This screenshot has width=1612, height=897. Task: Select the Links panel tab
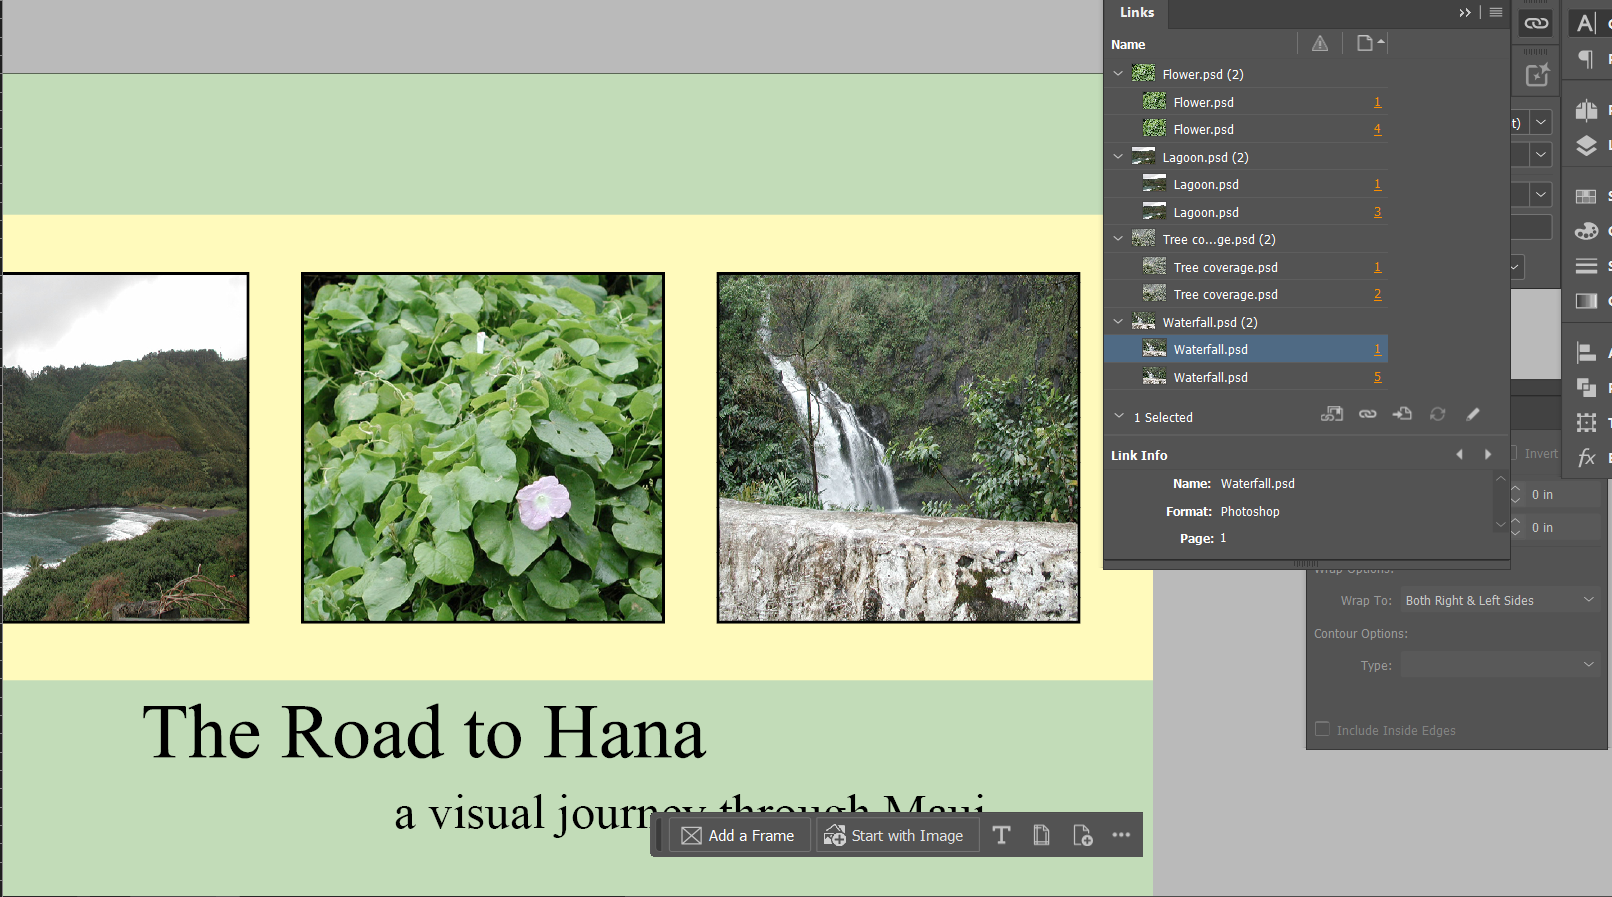[x=1137, y=13]
